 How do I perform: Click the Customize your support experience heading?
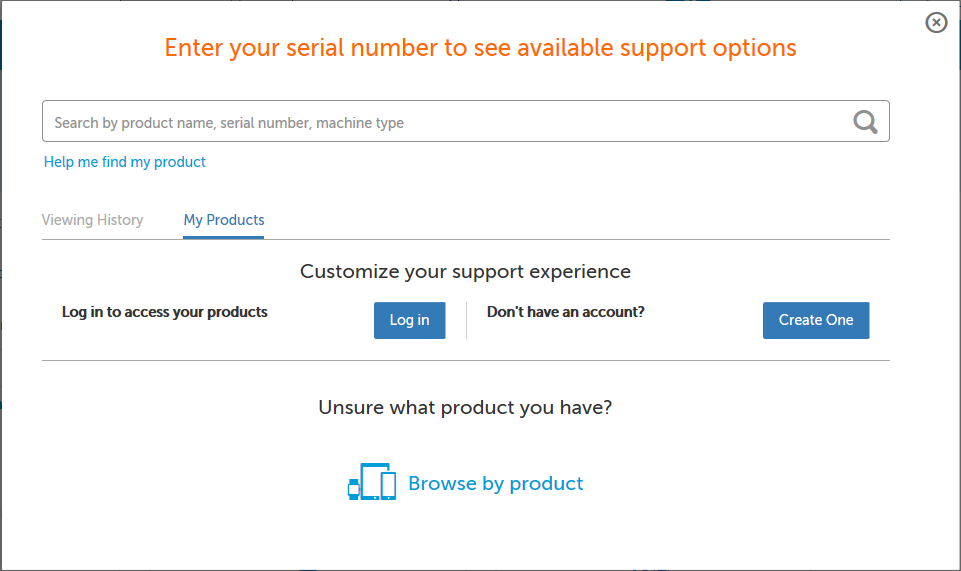tap(465, 272)
